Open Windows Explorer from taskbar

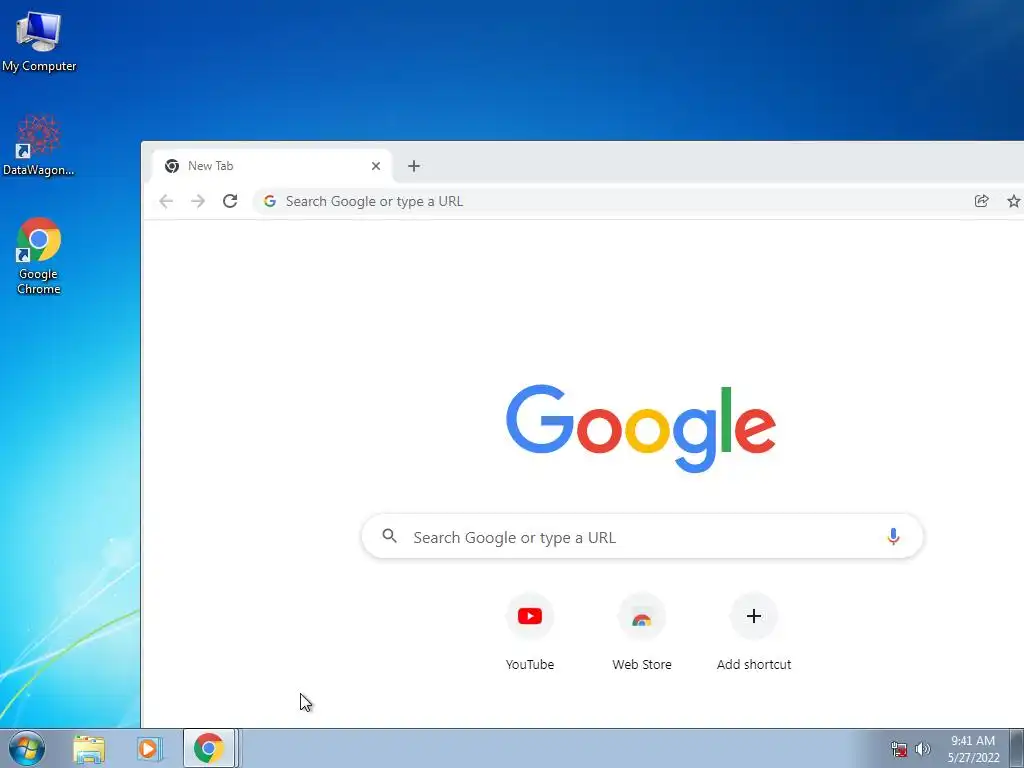click(x=89, y=748)
